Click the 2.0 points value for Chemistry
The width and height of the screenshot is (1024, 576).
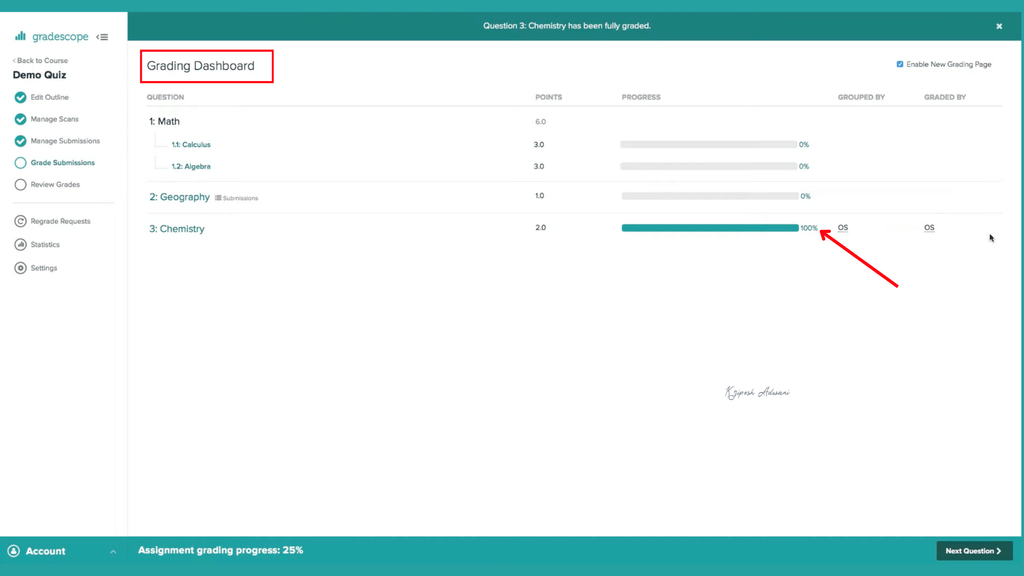(540, 228)
